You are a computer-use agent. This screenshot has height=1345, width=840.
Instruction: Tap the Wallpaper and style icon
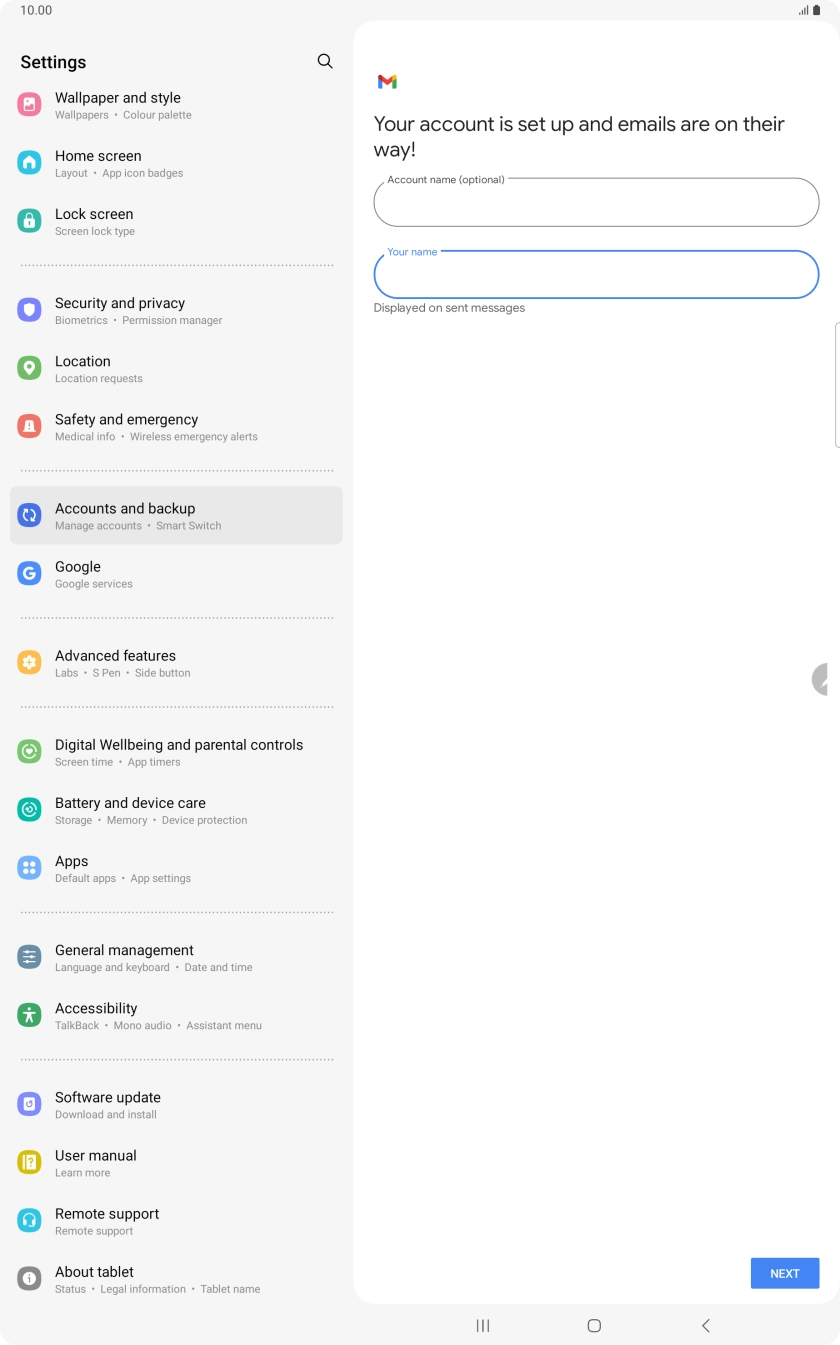coord(30,104)
